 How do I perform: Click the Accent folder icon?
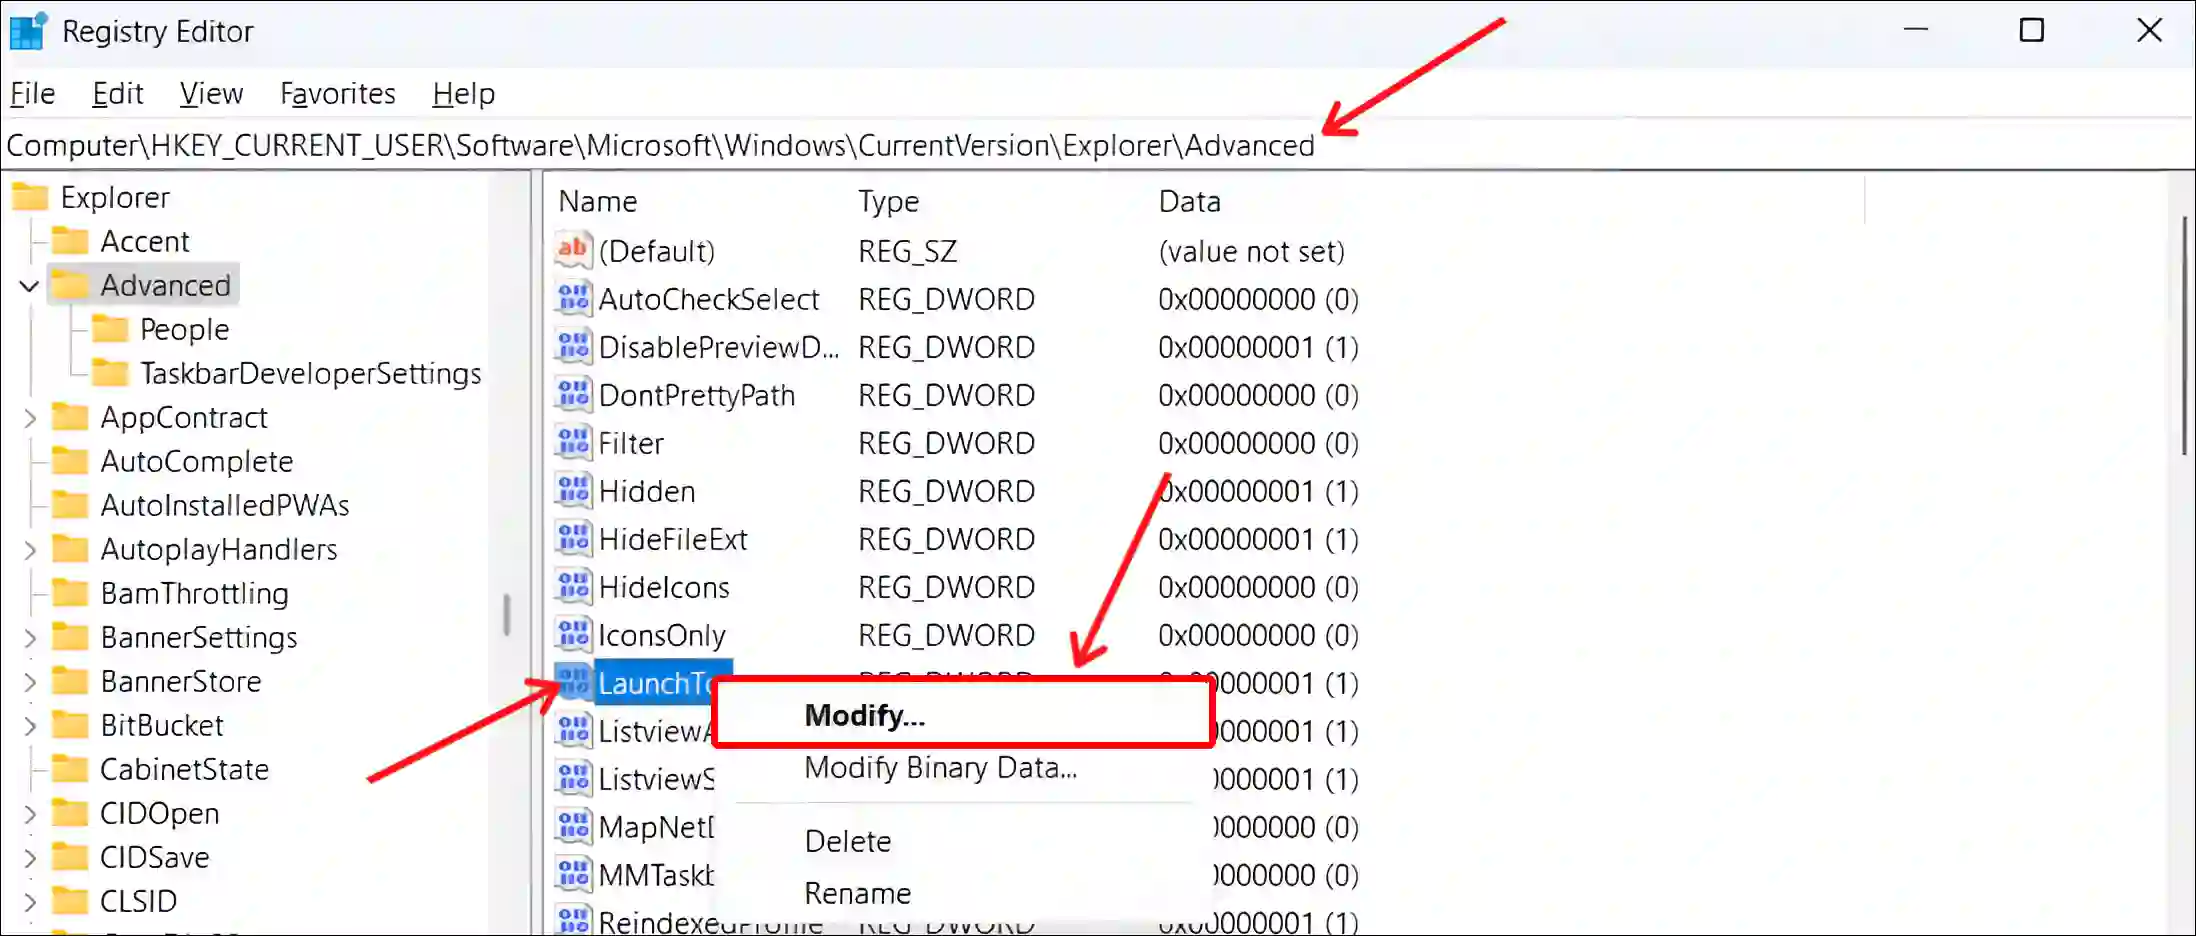pos(70,241)
